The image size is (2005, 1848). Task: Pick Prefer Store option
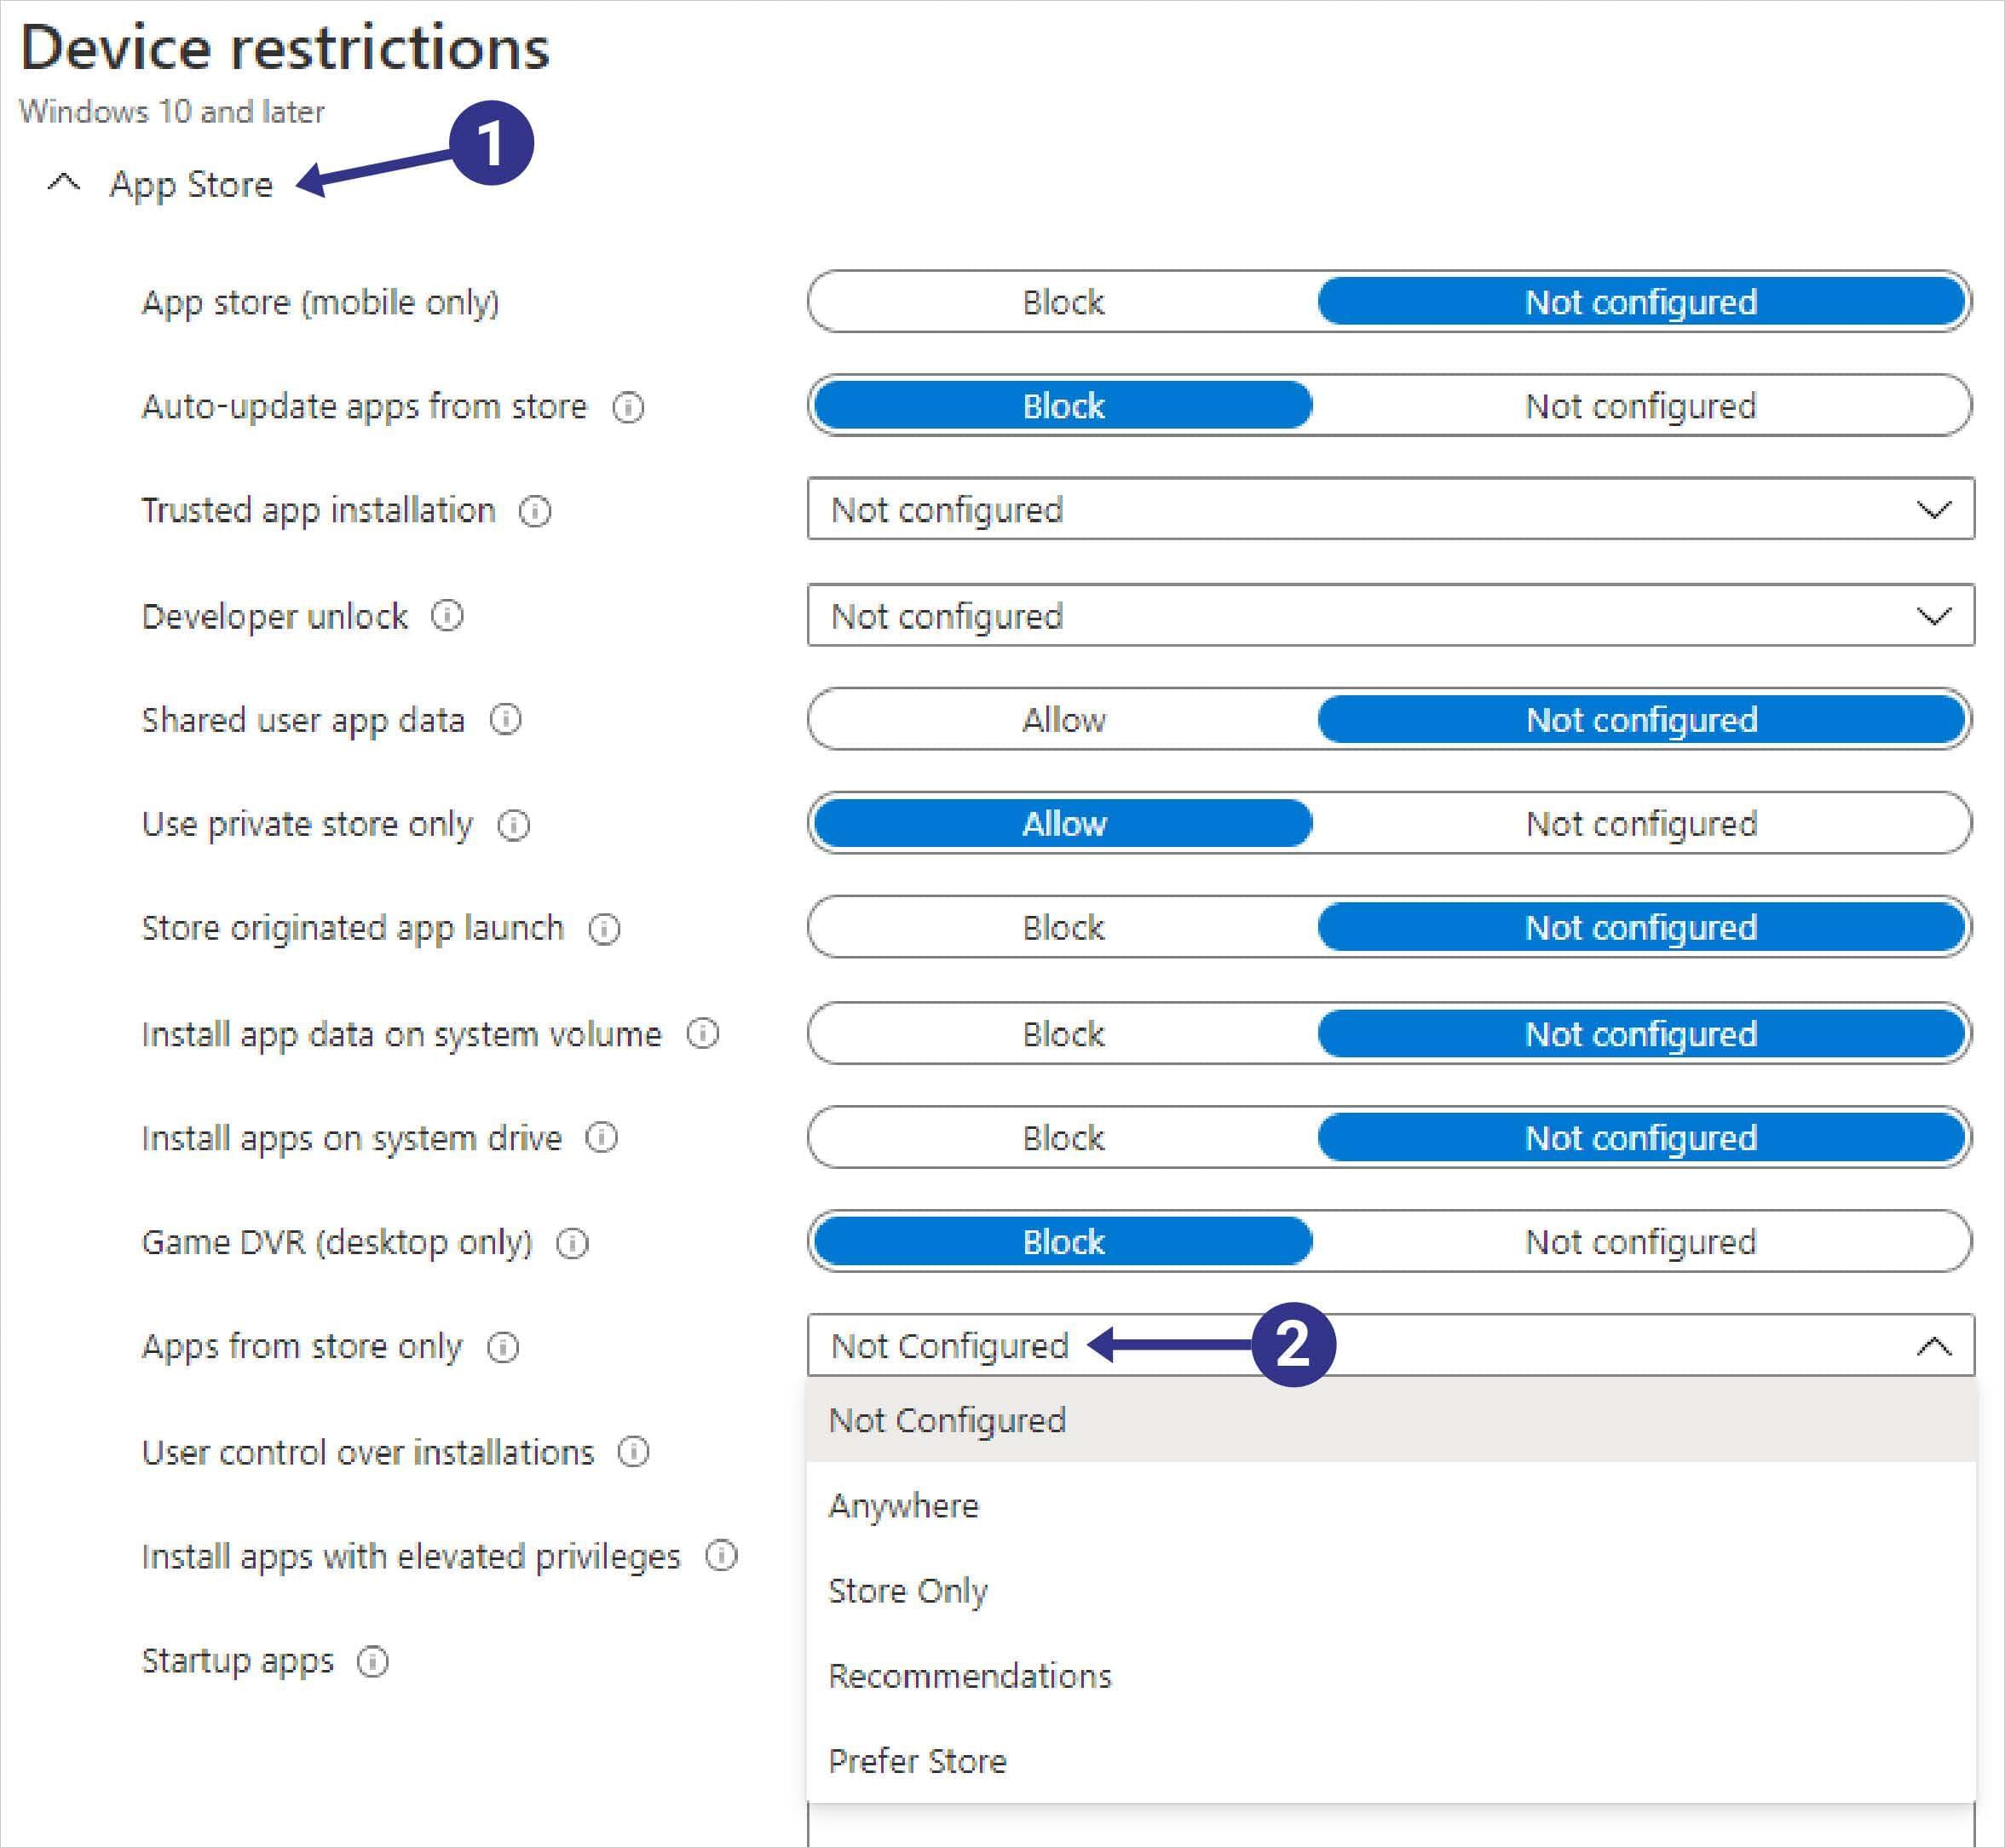(x=1390, y=1760)
